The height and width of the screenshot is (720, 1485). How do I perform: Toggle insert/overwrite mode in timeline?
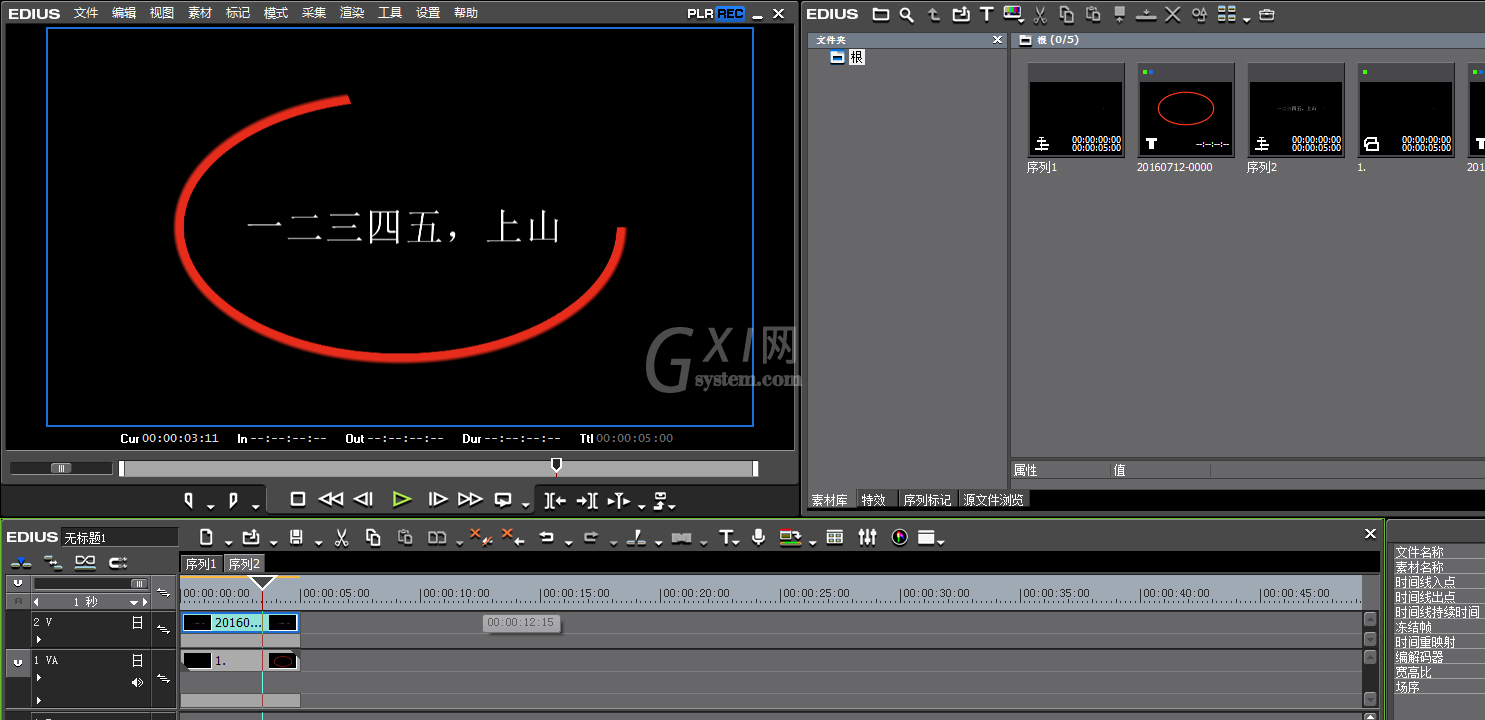[21, 562]
